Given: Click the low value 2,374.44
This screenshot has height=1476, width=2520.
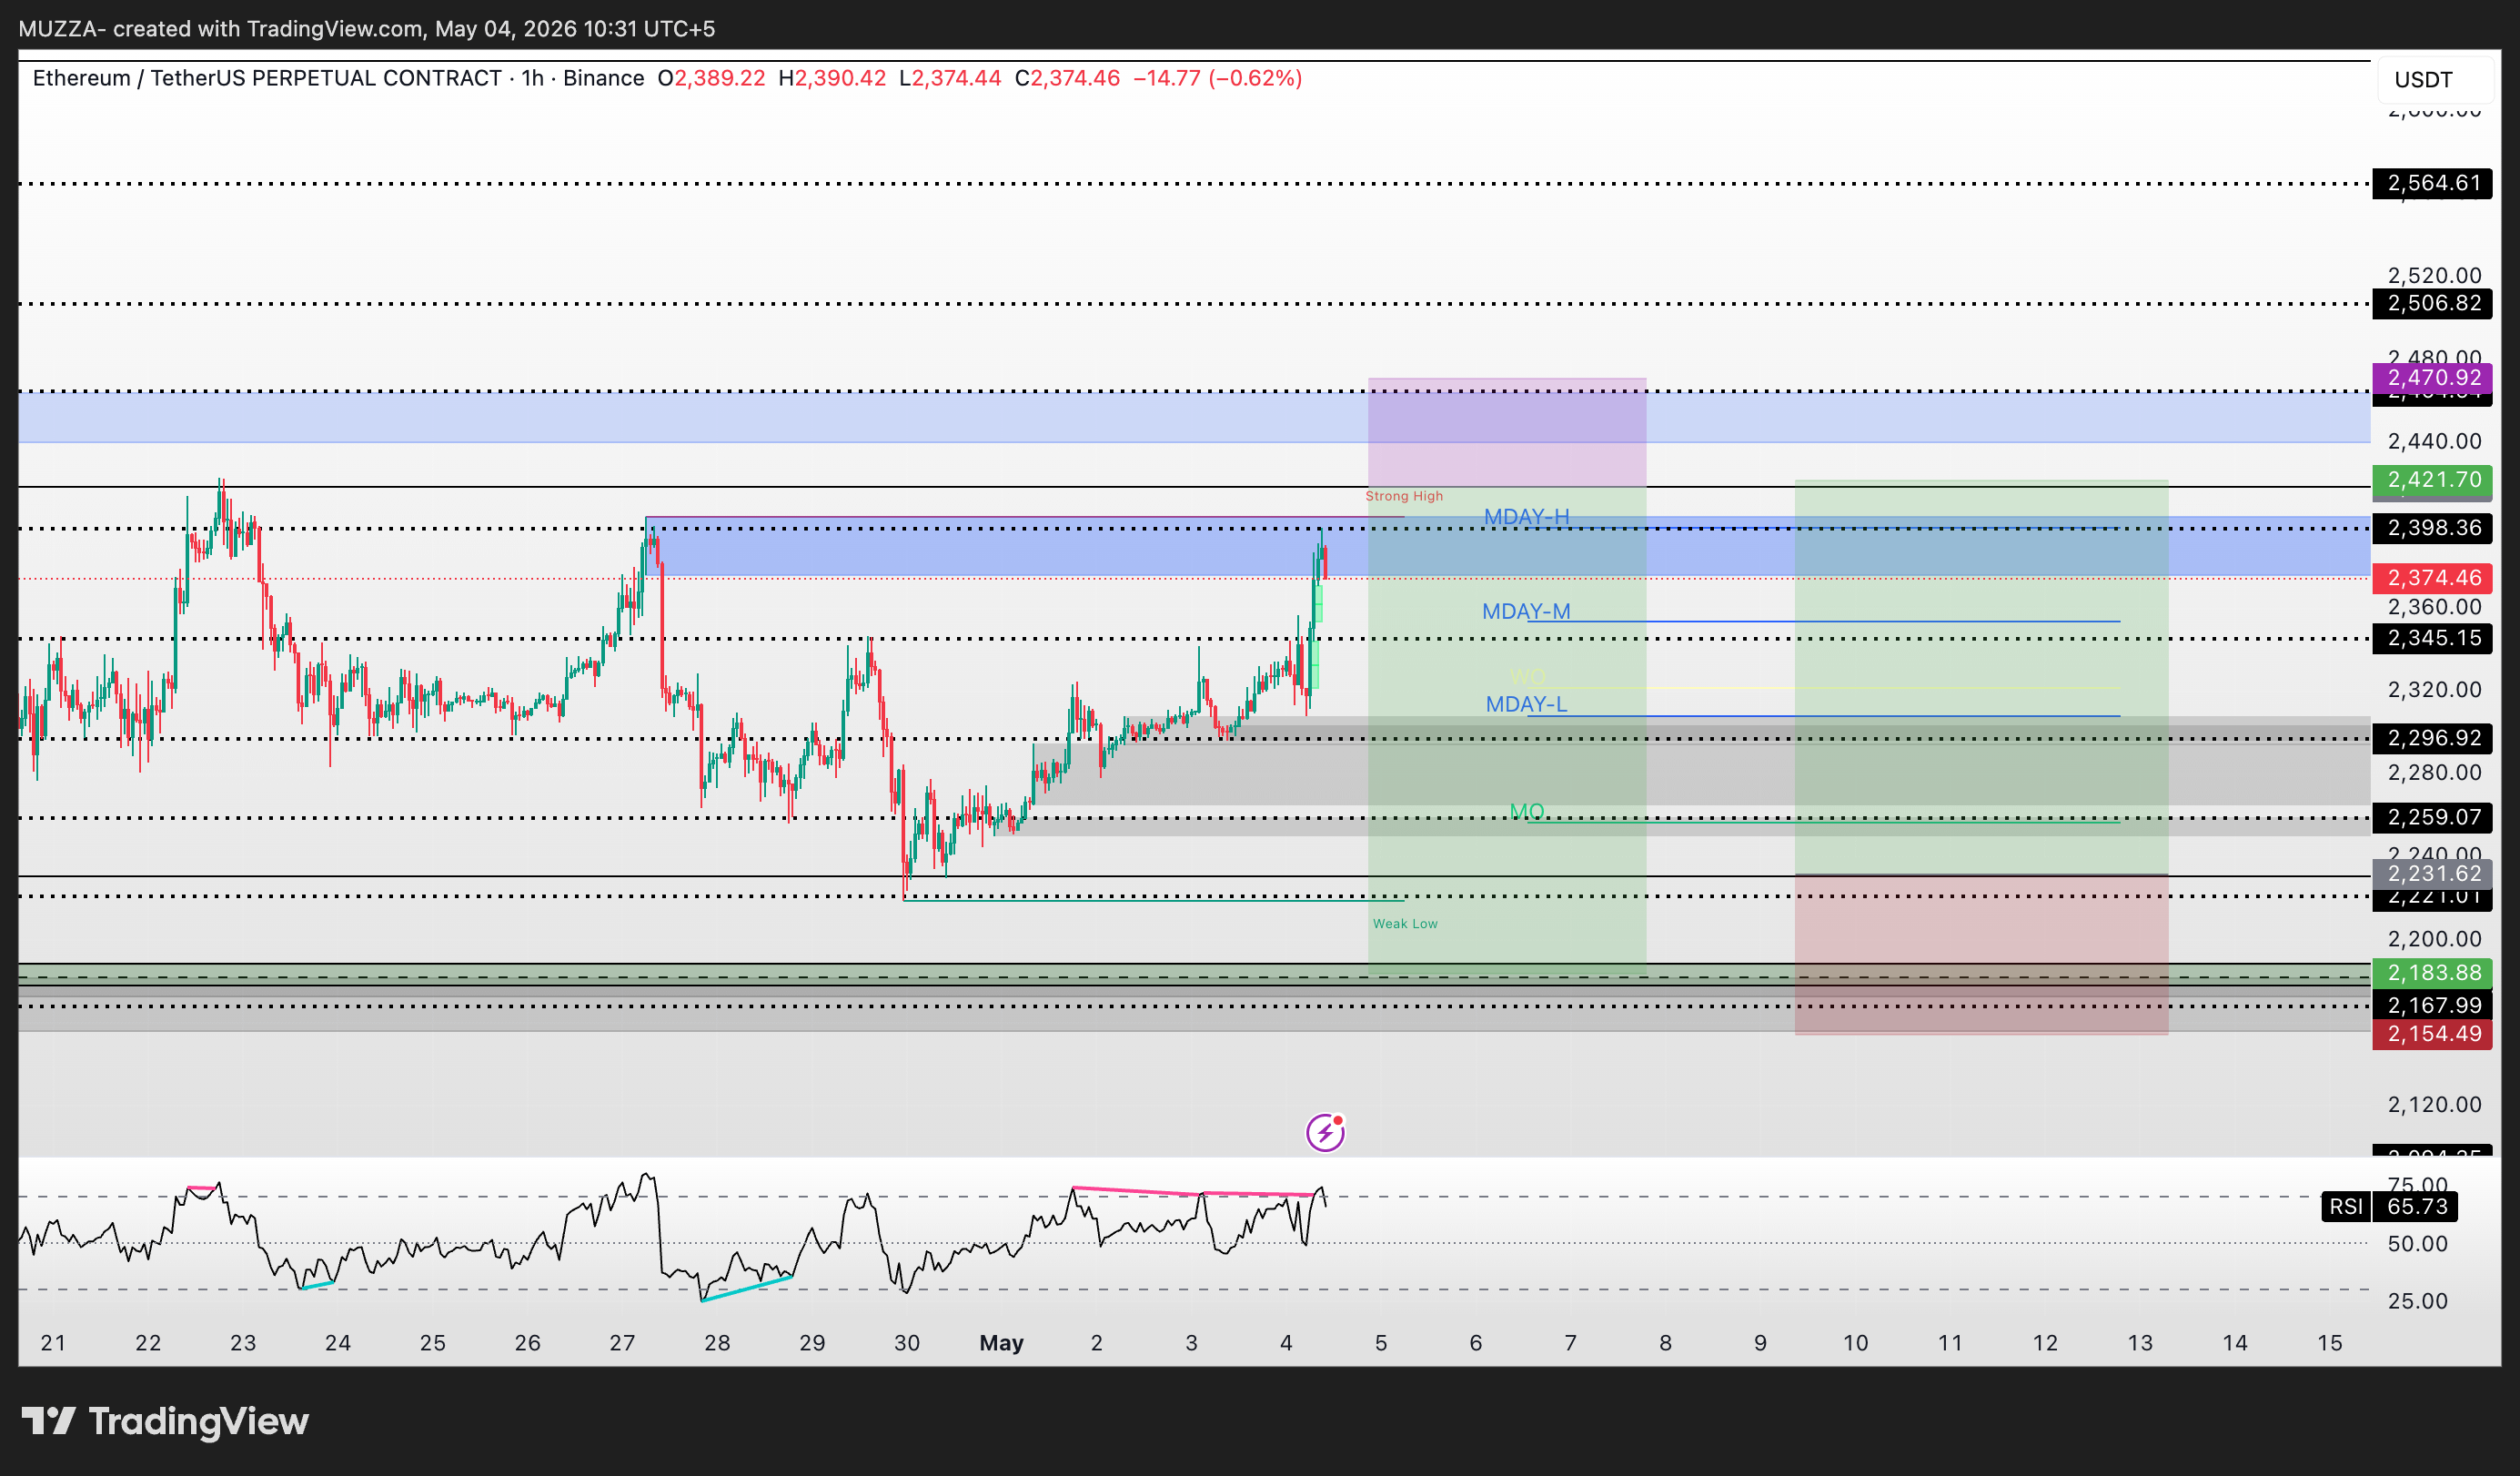Looking at the screenshot, I should (955, 78).
